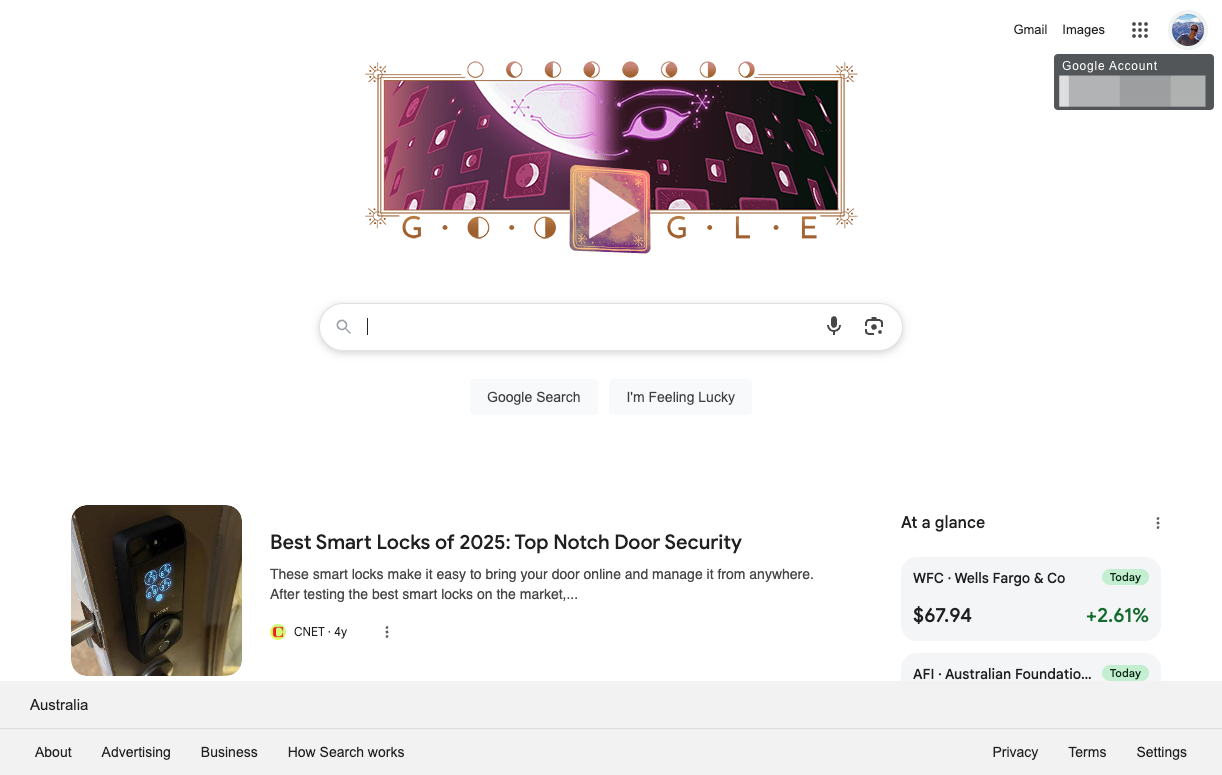Play the Google Doodle moon game
1222x775 pixels.
click(610, 210)
